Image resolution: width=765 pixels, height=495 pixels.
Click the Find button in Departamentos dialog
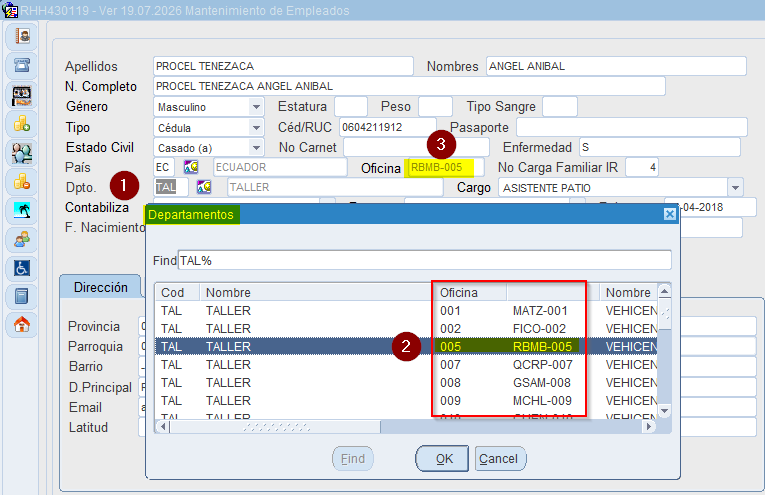tap(353, 458)
